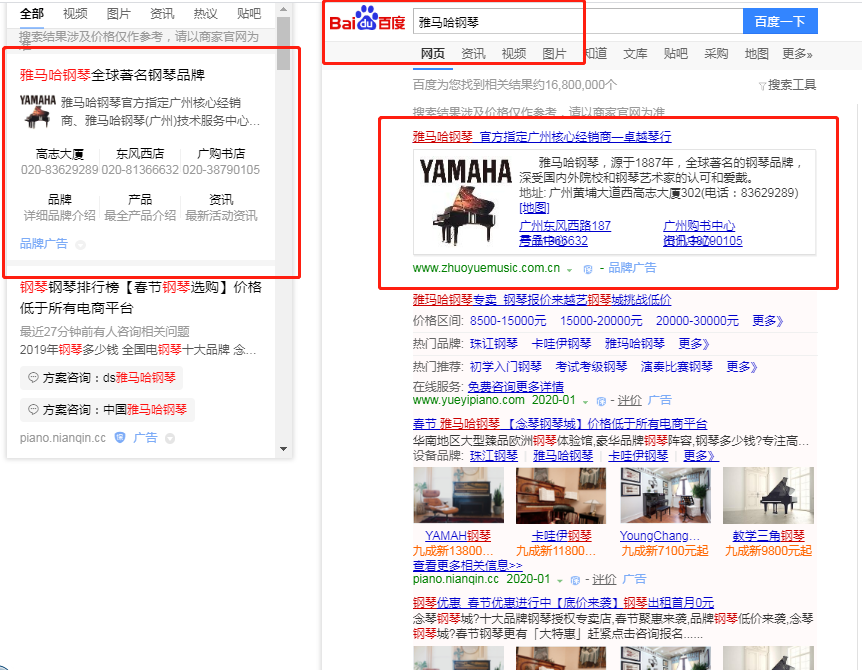Viewport: 862px width, 670px height.
Task: Click the verification badge beside www.zhuoyuemusic.com.cn
Action: click(x=589, y=268)
